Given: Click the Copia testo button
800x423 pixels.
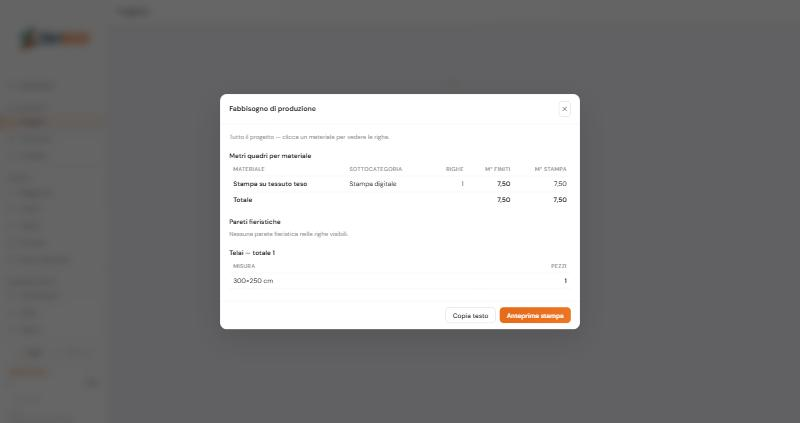Looking at the screenshot, I should point(470,315).
